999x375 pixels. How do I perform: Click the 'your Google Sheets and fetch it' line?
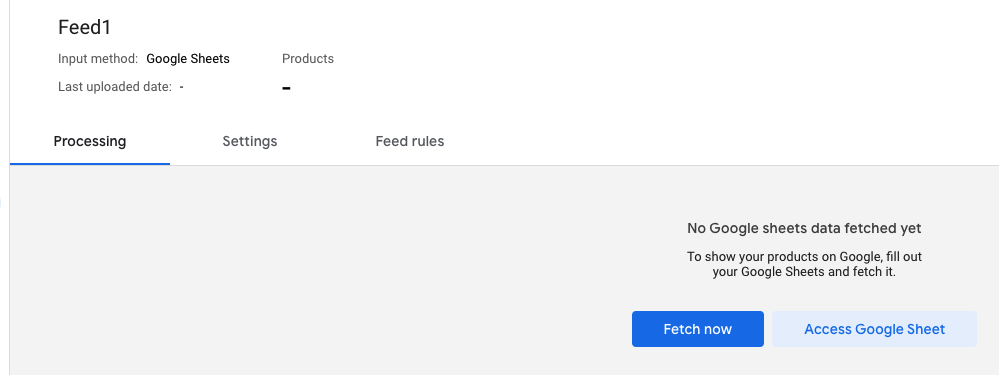(804, 272)
